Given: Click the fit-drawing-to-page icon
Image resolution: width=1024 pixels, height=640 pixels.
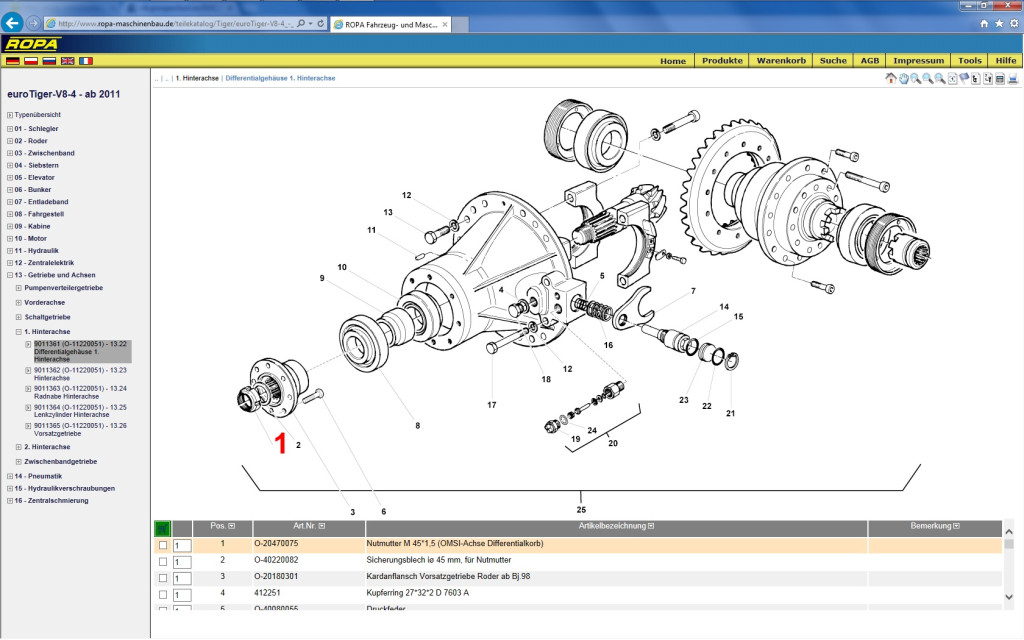Looking at the screenshot, I should (x=952, y=78).
